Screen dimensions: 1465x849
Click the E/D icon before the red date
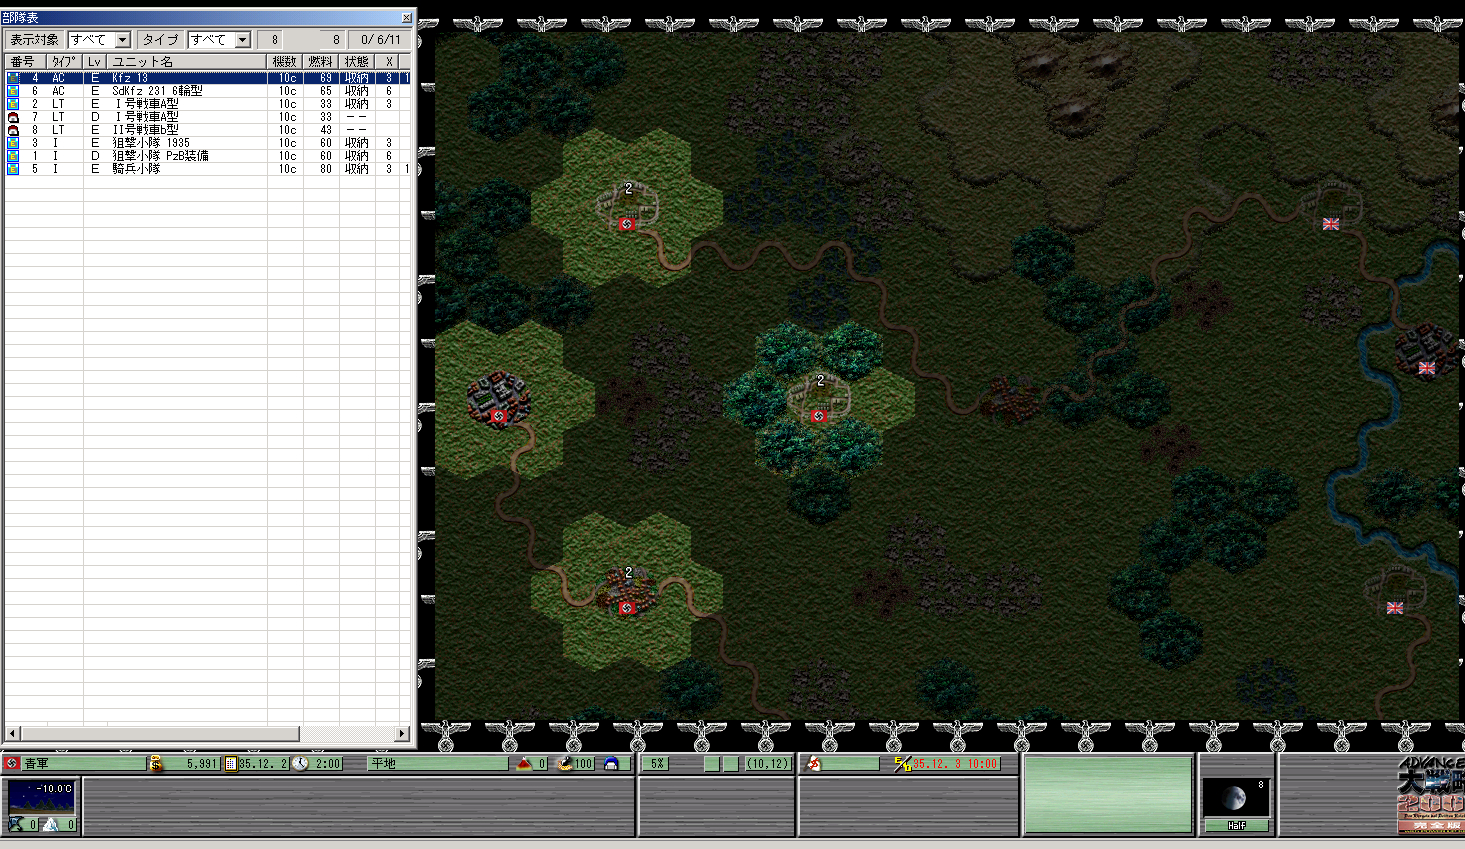click(902, 764)
